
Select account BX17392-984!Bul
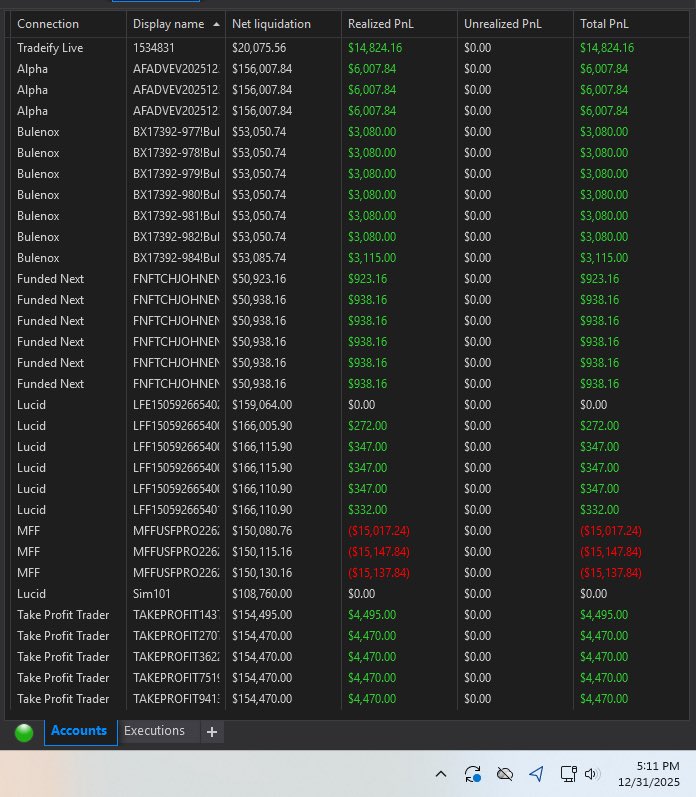point(176,258)
